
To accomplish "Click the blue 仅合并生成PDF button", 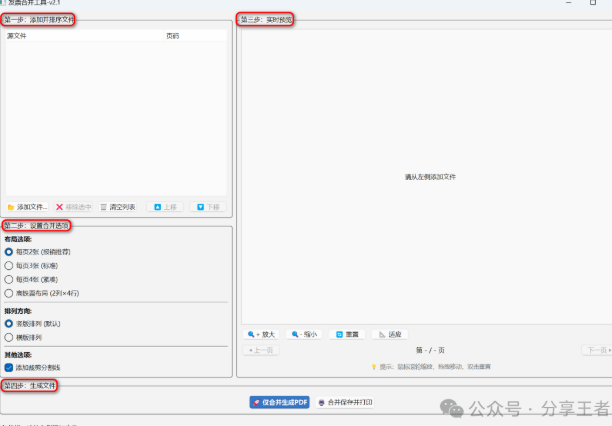I will click(280, 402).
